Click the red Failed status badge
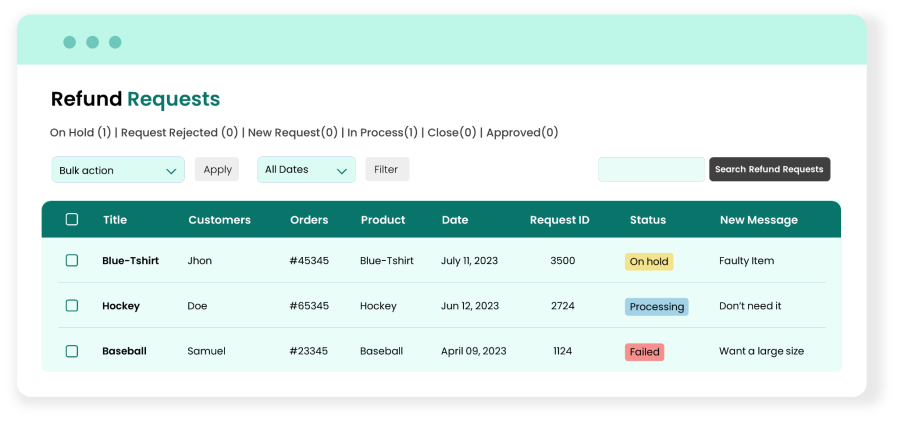Screen dimensions: 898x421 click(644, 352)
